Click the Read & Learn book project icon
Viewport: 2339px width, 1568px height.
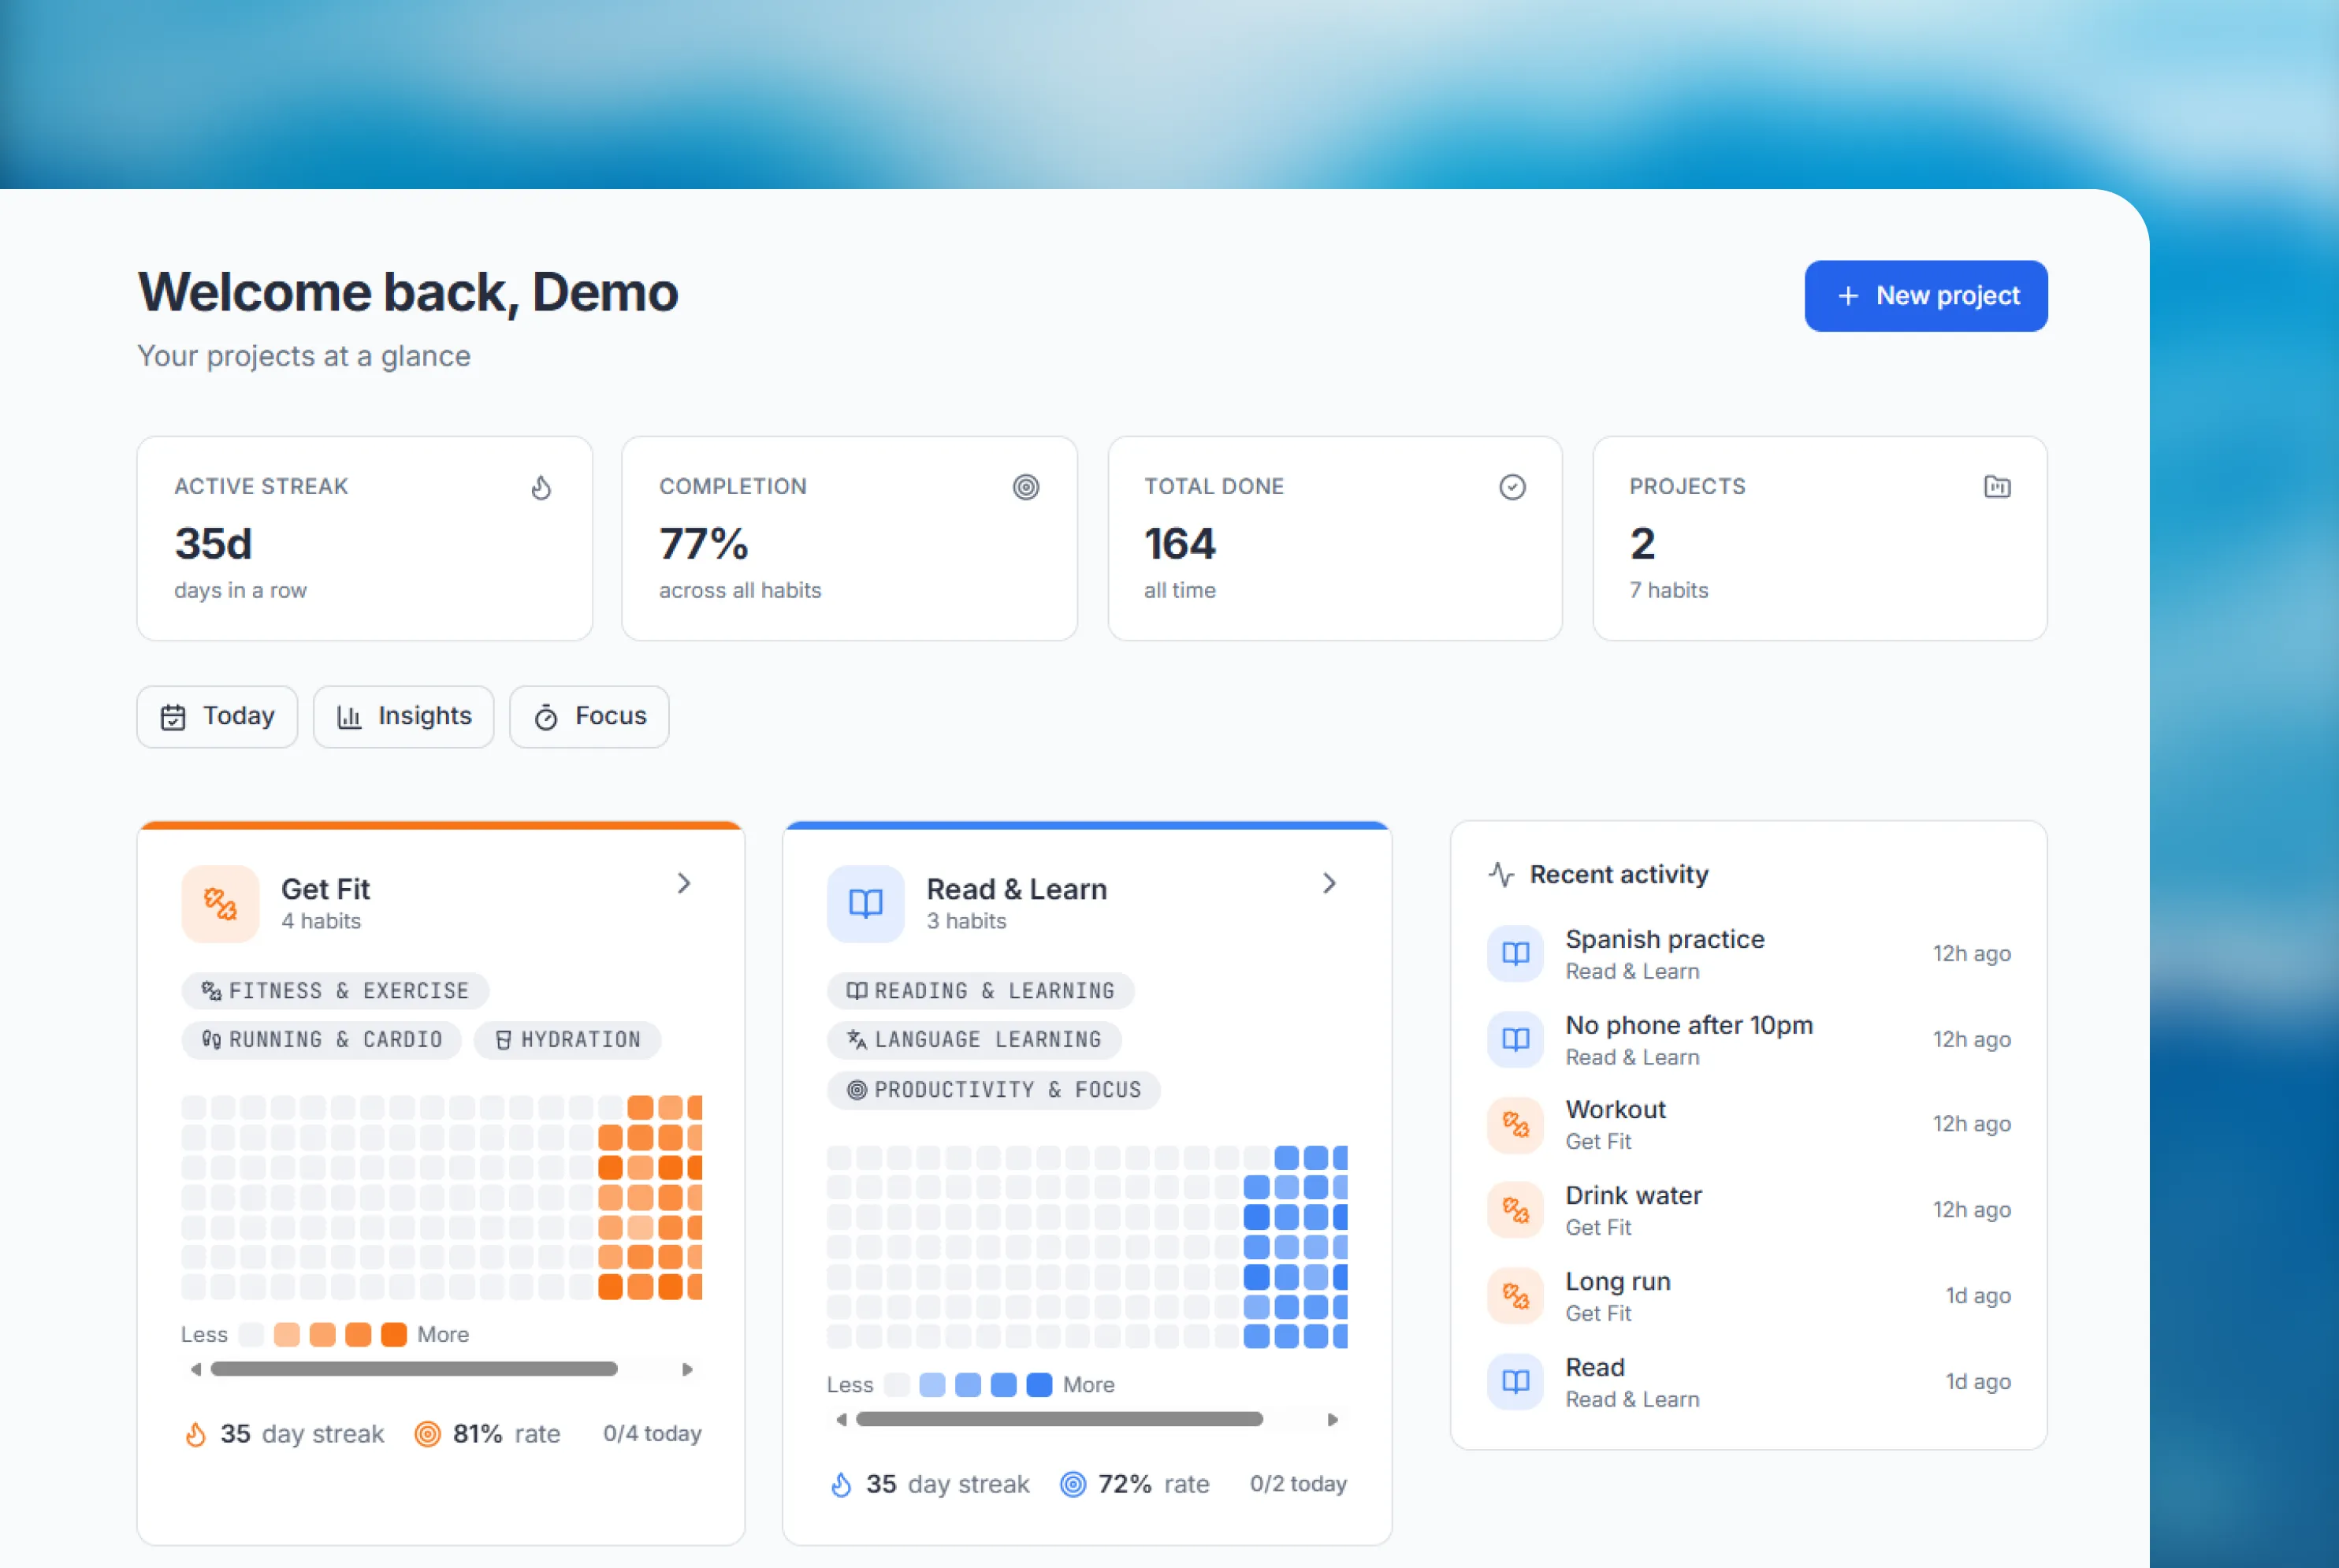tap(866, 904)
